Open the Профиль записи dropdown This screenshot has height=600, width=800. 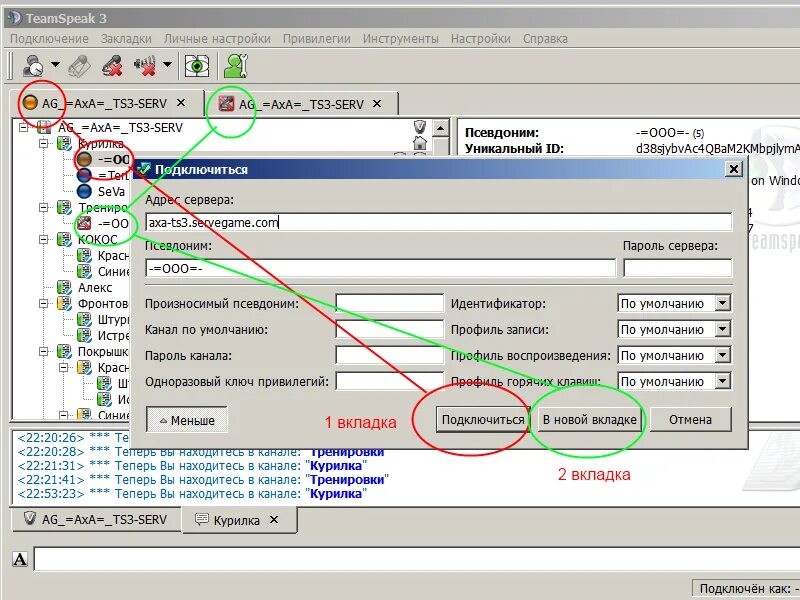(674, 329)
